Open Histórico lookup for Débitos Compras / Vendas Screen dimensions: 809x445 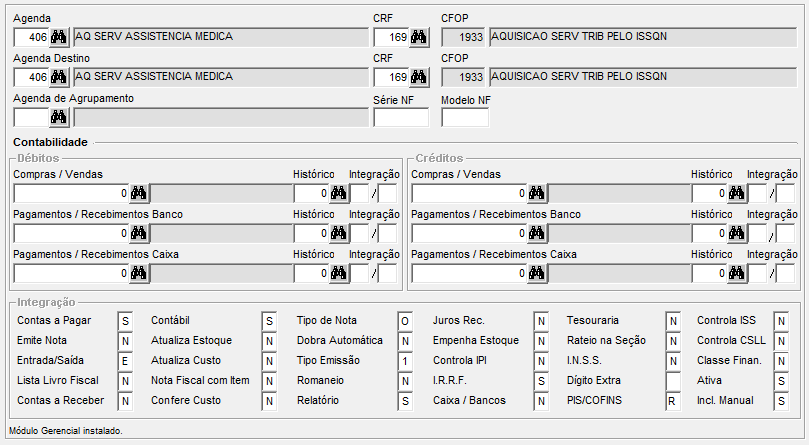[339, 193]
